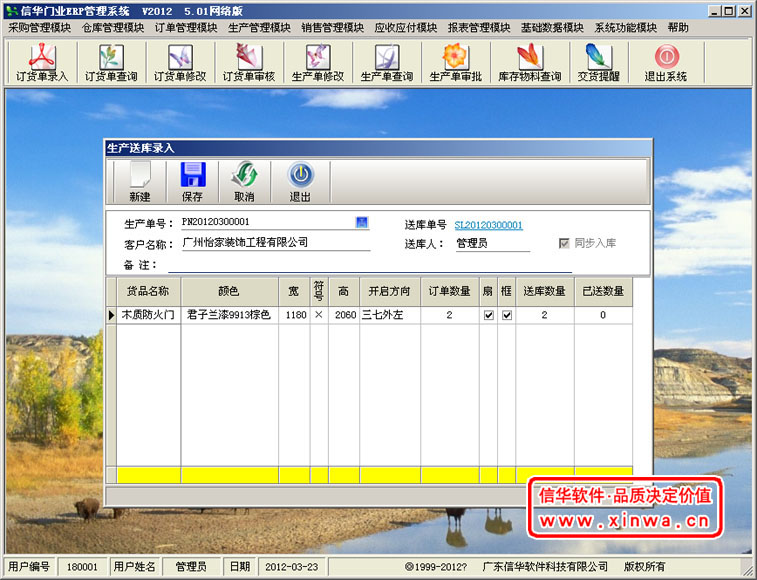
Task: Click into 备注 input field
Action: click(370, 265)
